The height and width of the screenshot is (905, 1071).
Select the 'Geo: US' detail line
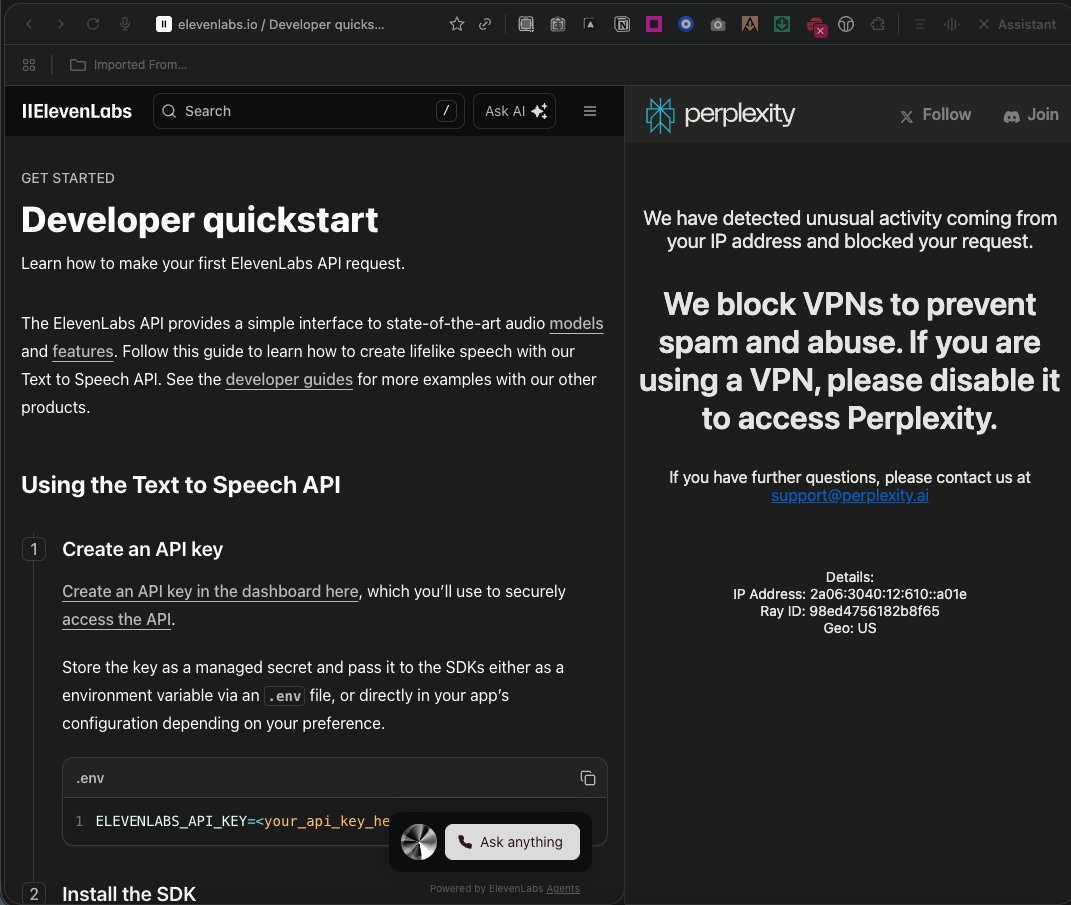(850, 628)
